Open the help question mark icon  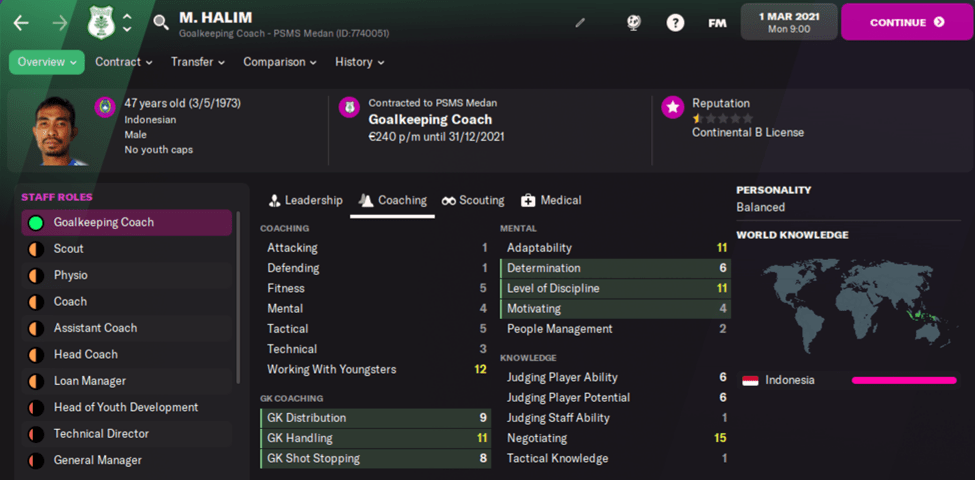point(675,22)
